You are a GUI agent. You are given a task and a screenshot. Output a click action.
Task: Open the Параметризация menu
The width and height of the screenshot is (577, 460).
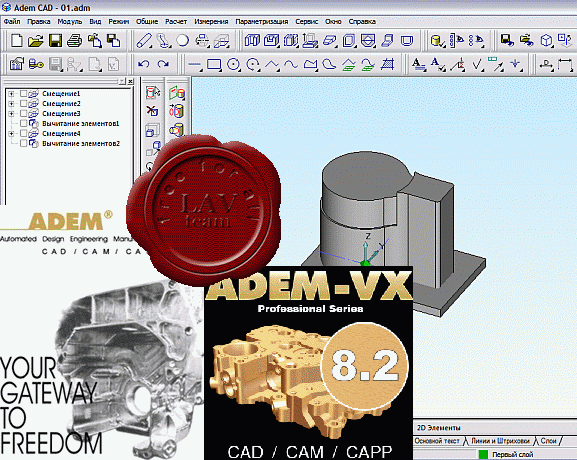click(262, 21)
